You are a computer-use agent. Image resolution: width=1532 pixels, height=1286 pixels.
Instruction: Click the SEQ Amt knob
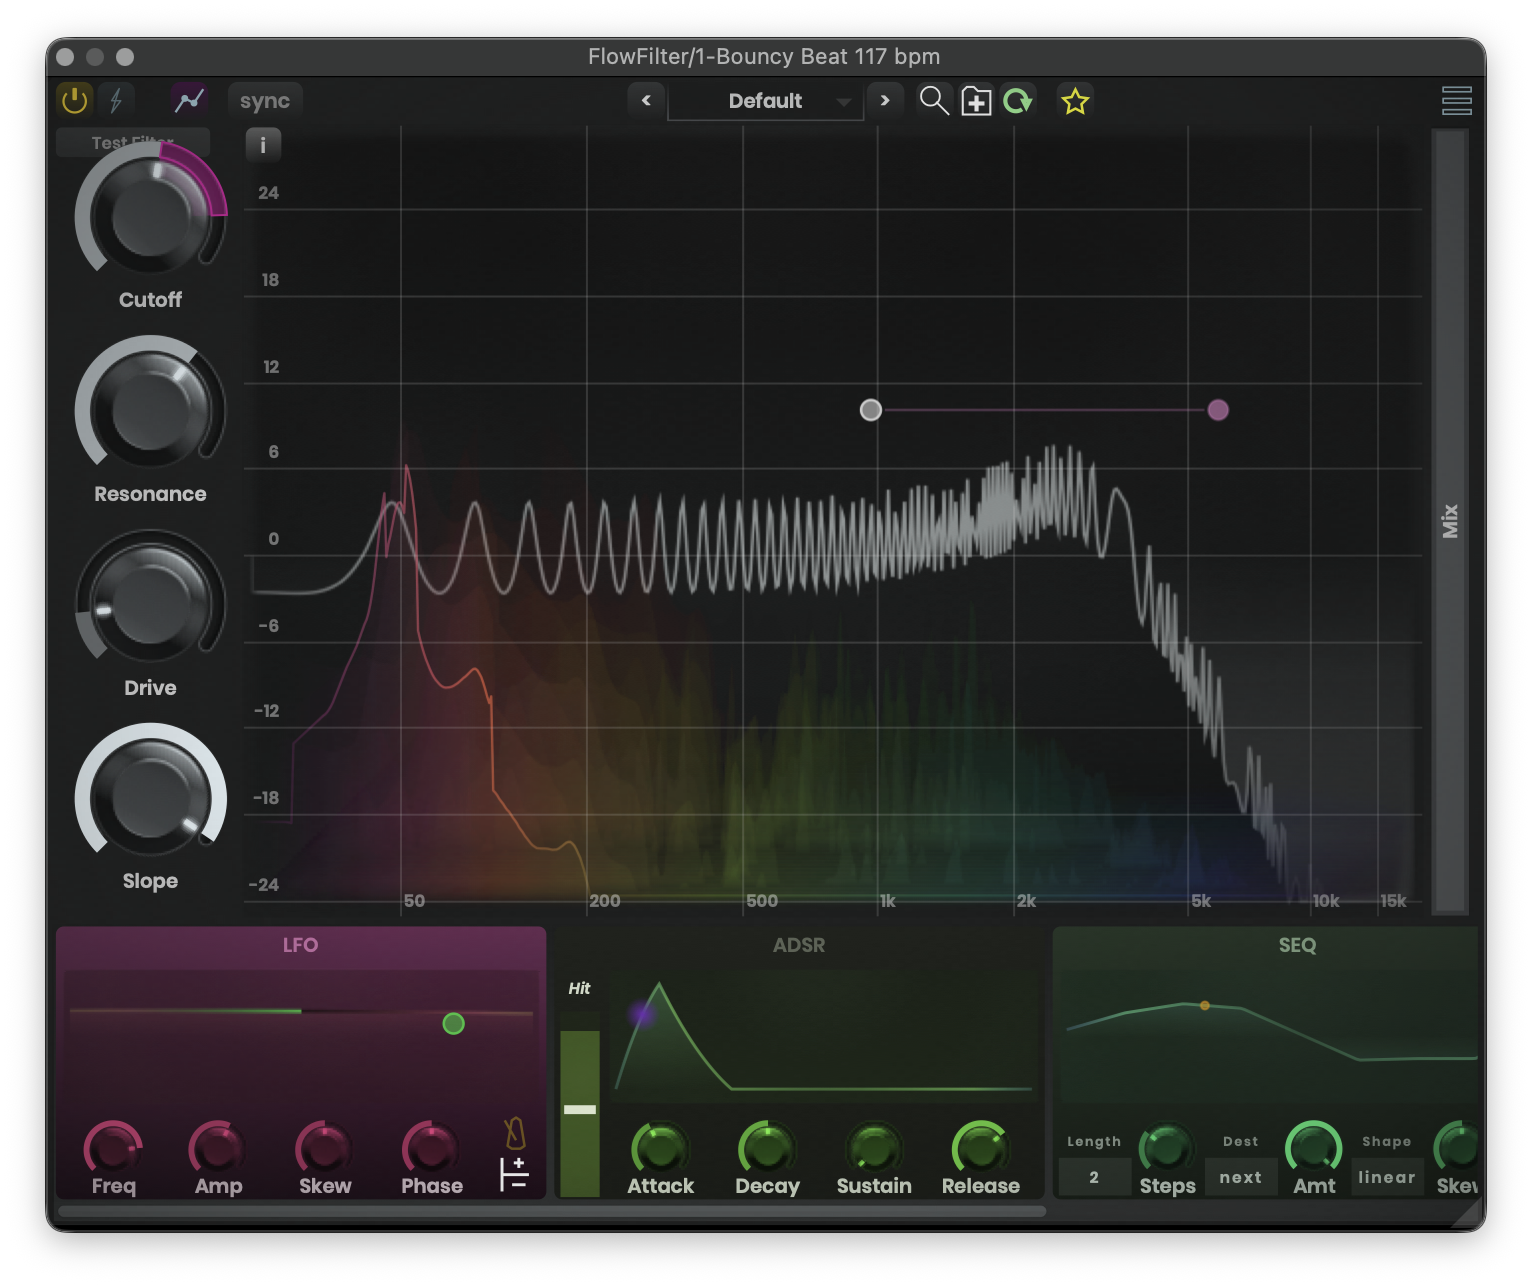point(1314,1150)
